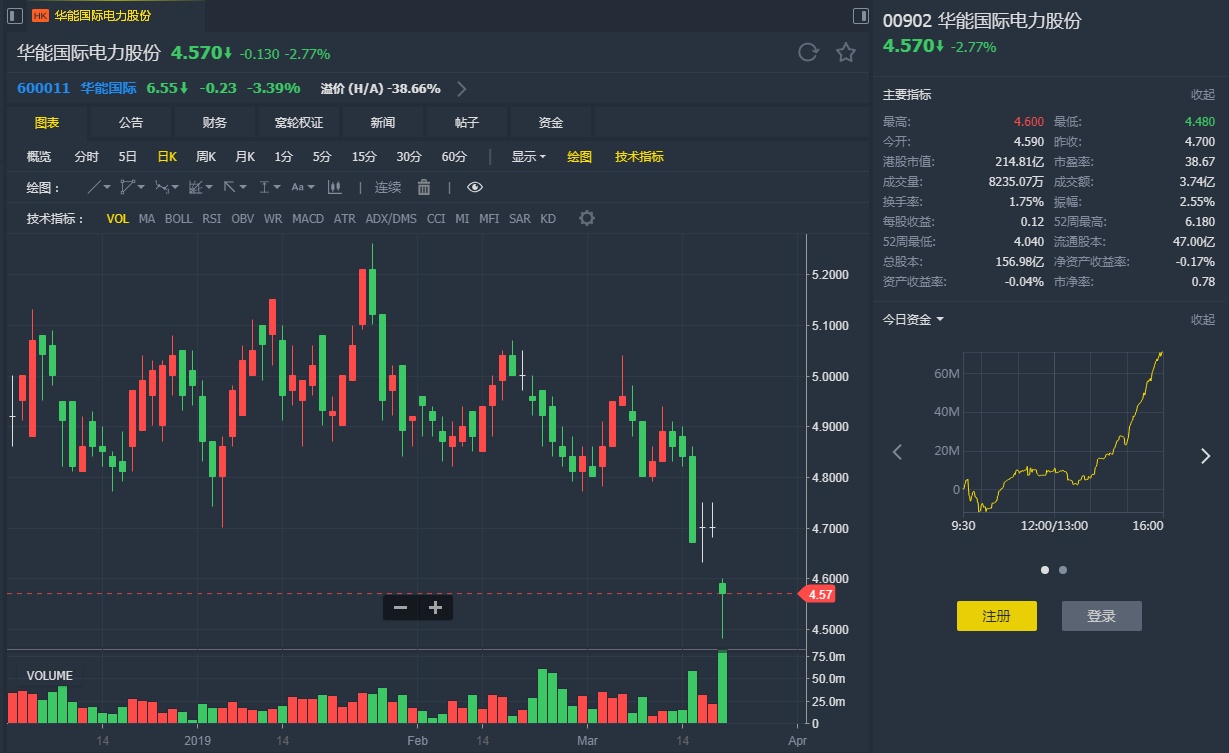
Task: Switch to 新闻 news tab
Action: coord(383,122)
